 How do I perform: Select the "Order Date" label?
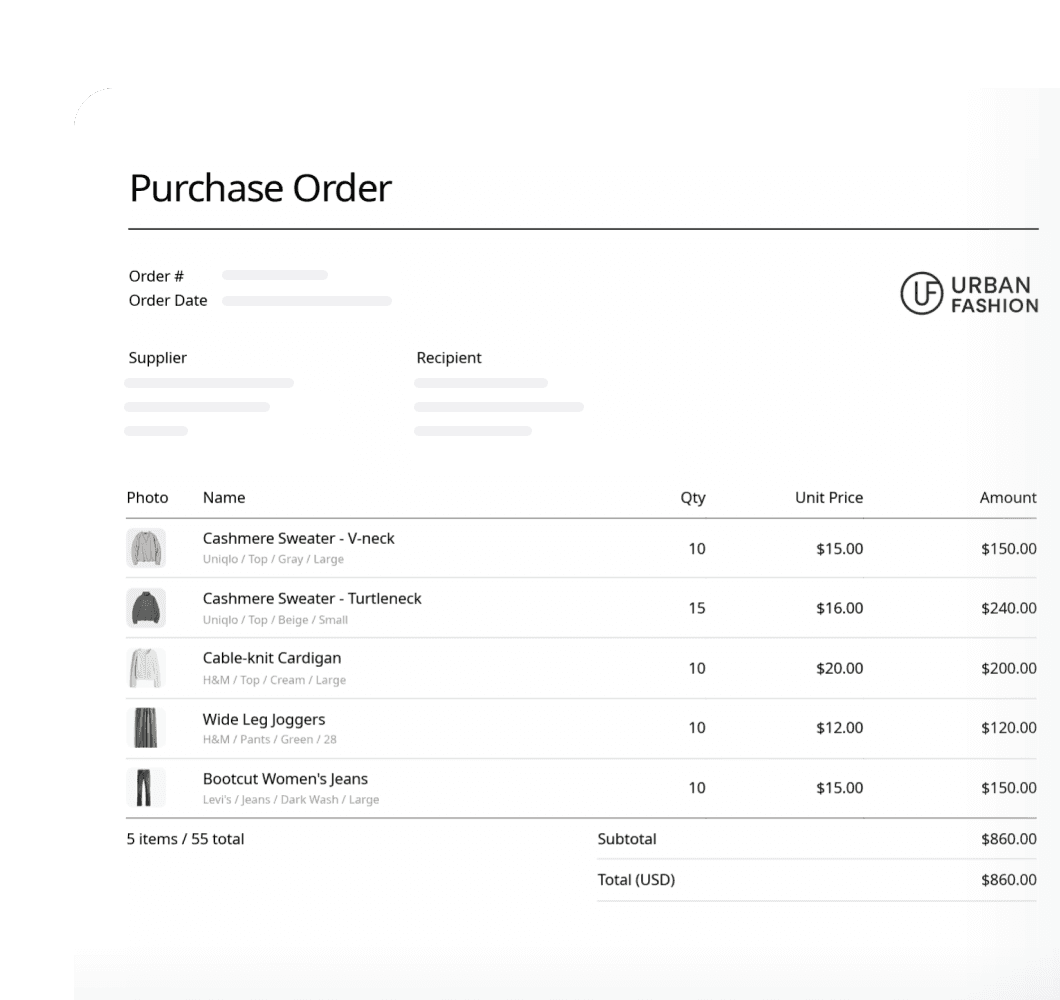click(x=168, y=300)
